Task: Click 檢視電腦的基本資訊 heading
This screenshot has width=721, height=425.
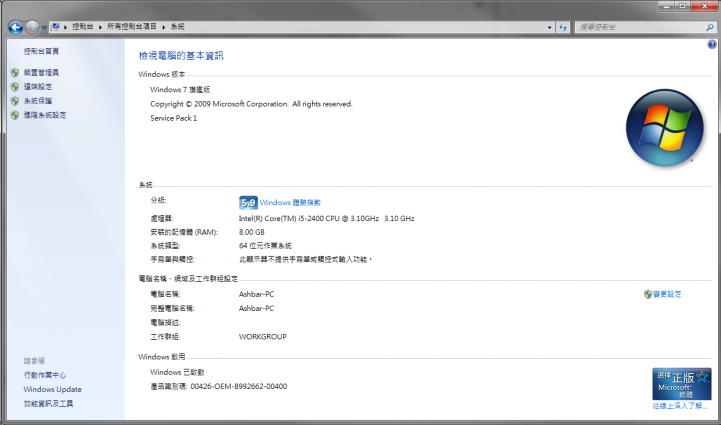Action: point(181,56)
